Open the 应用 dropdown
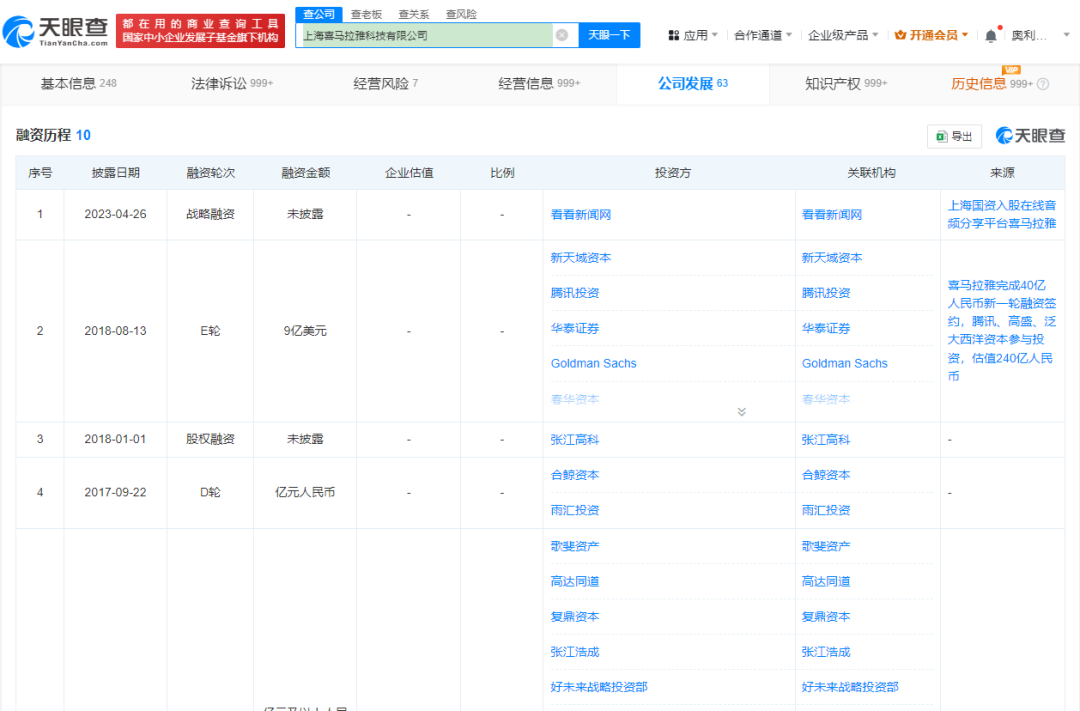 [x=694, y=35]
